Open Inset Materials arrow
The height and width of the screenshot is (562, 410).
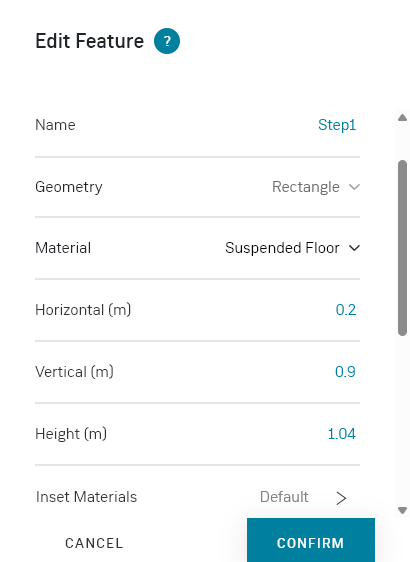(x=341, y=498)
